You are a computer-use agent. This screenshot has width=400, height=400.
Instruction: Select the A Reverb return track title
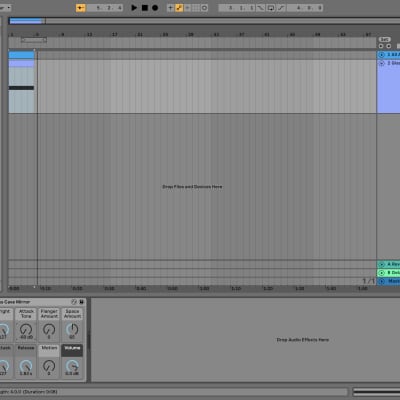(x=393, y=264)
